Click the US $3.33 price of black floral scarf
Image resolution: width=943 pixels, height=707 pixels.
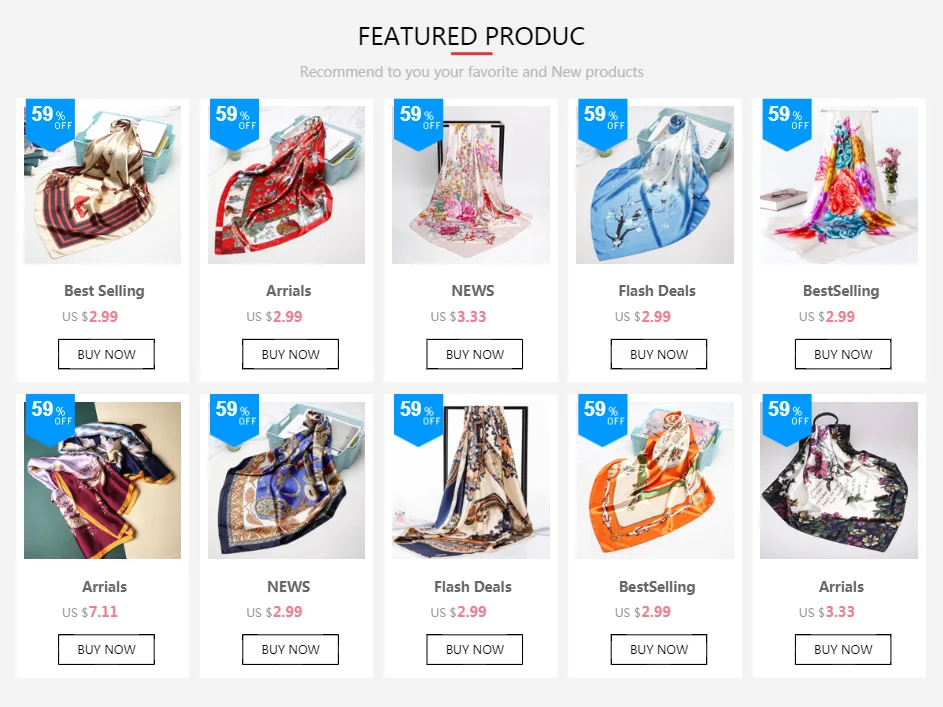826,612
